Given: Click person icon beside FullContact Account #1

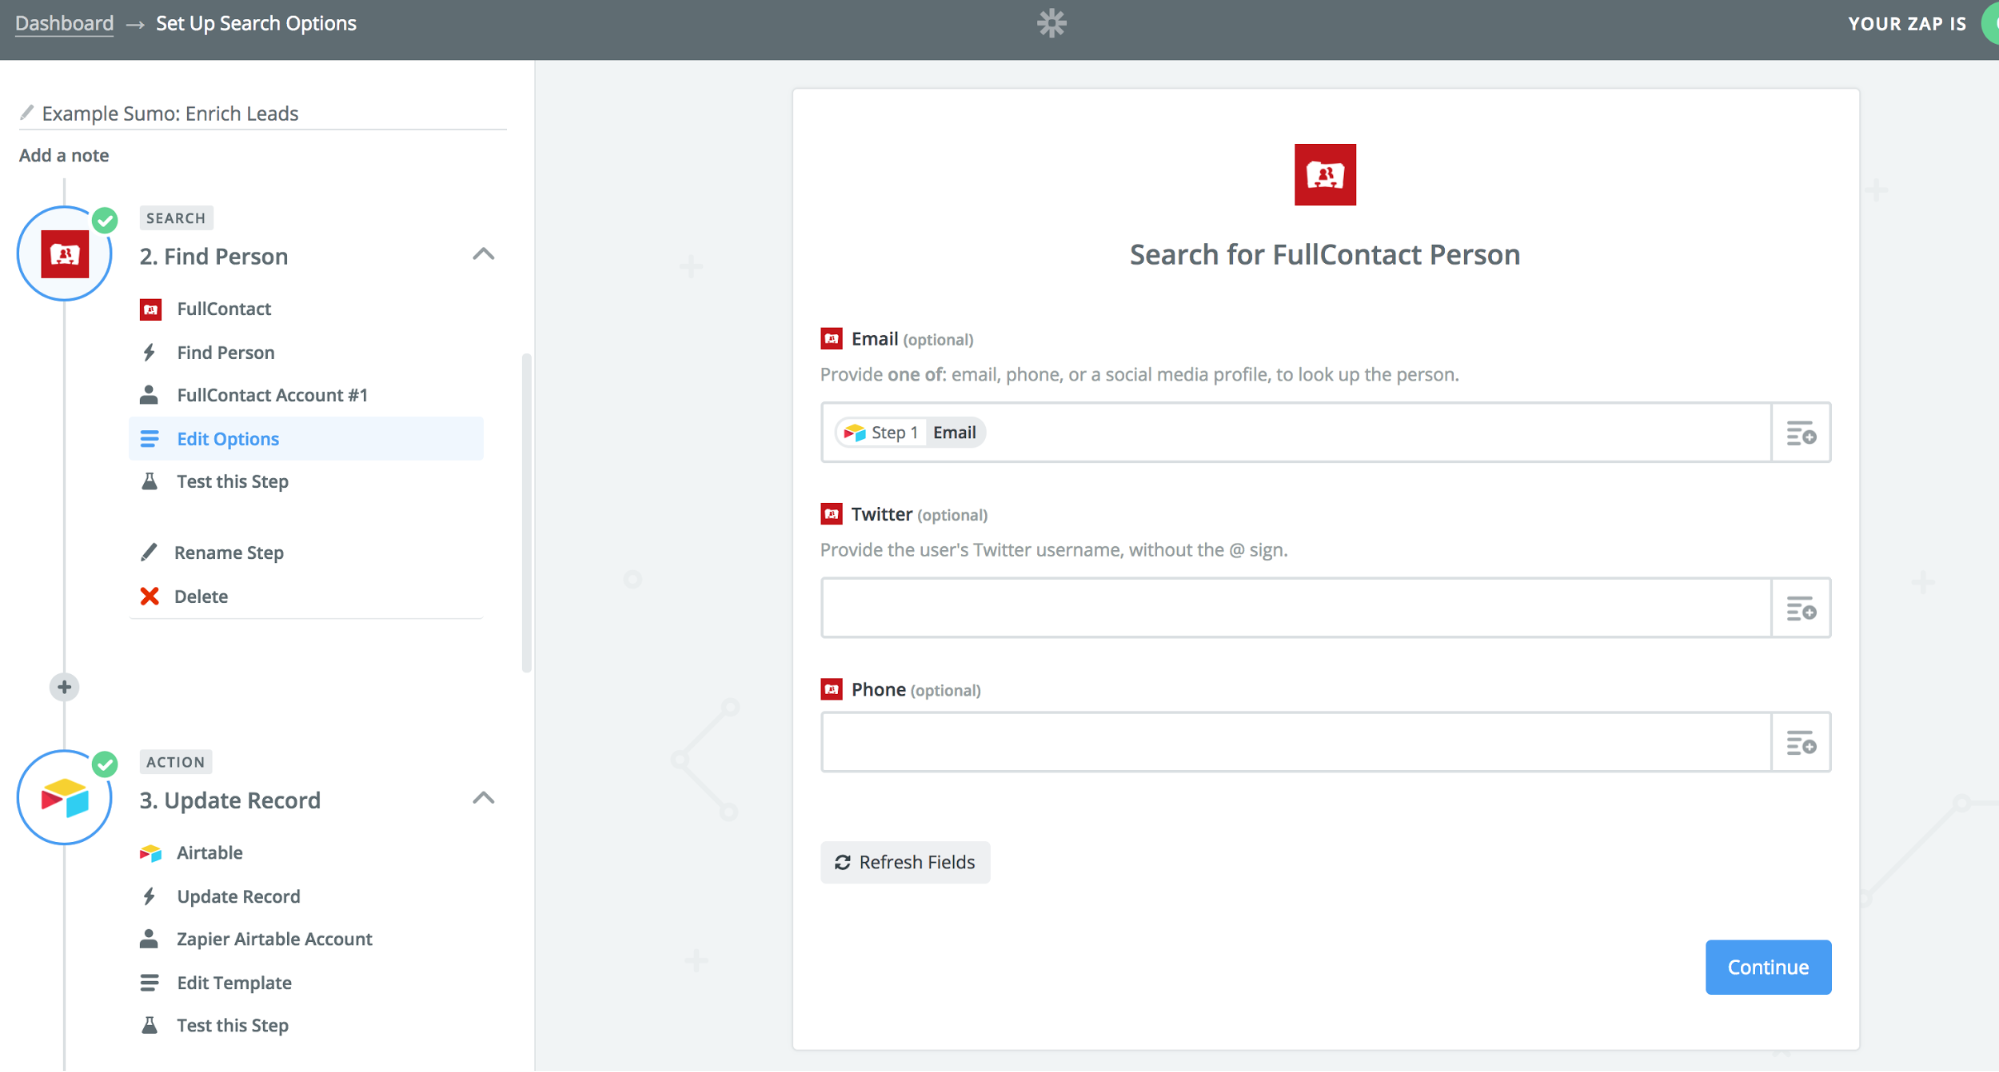Looking at the screenshot, I should [x=149, y=395].
